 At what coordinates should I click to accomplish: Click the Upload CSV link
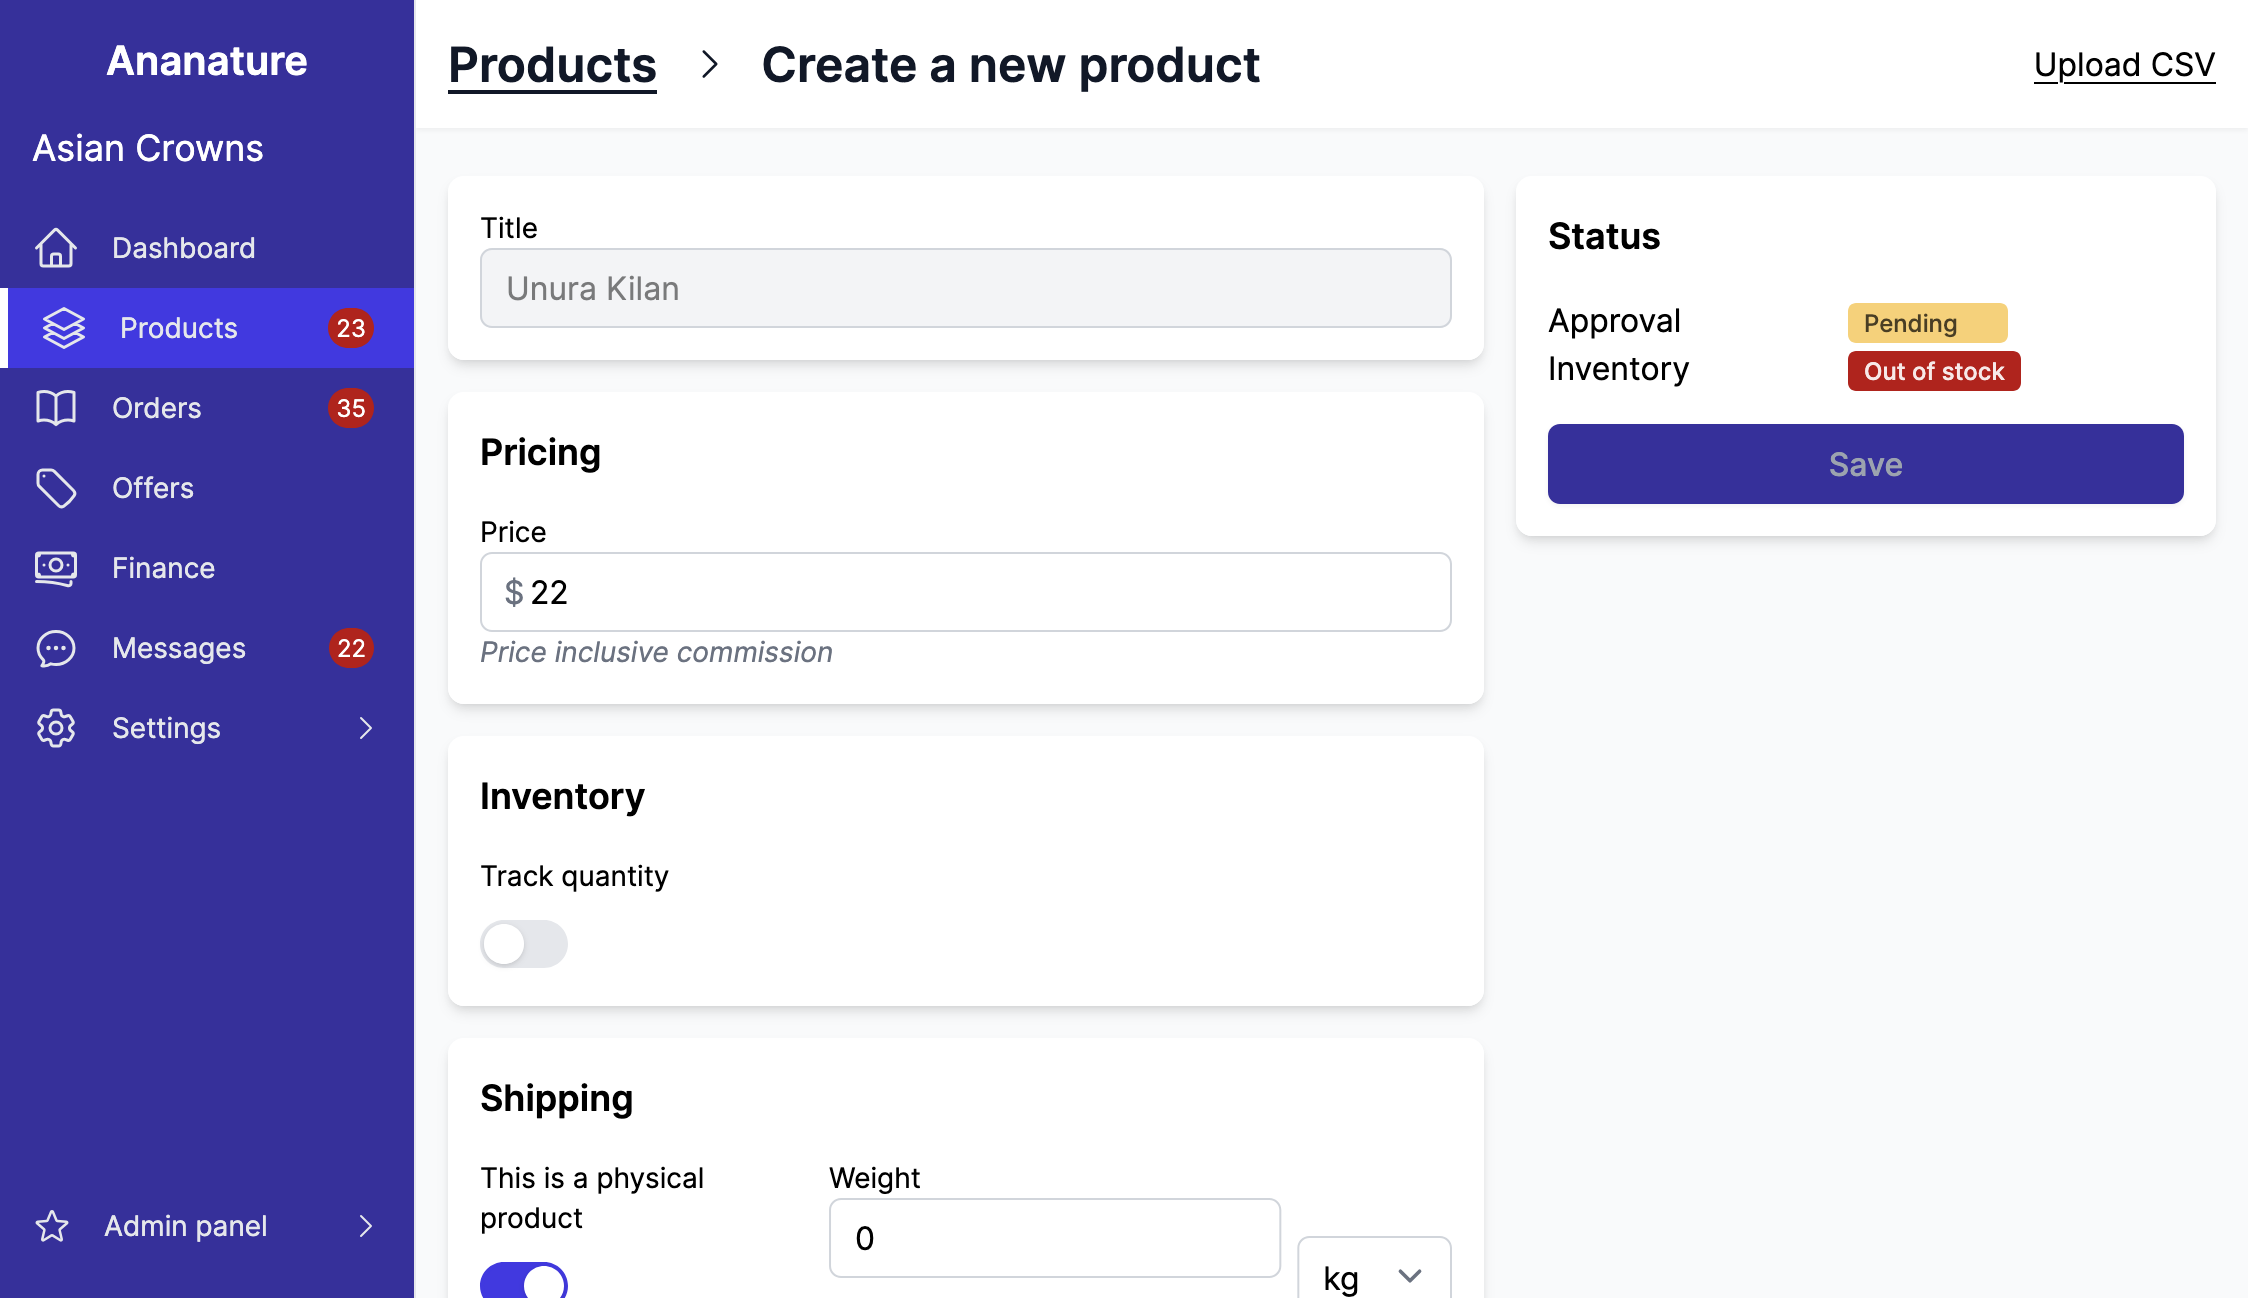tap(2123, 64)
